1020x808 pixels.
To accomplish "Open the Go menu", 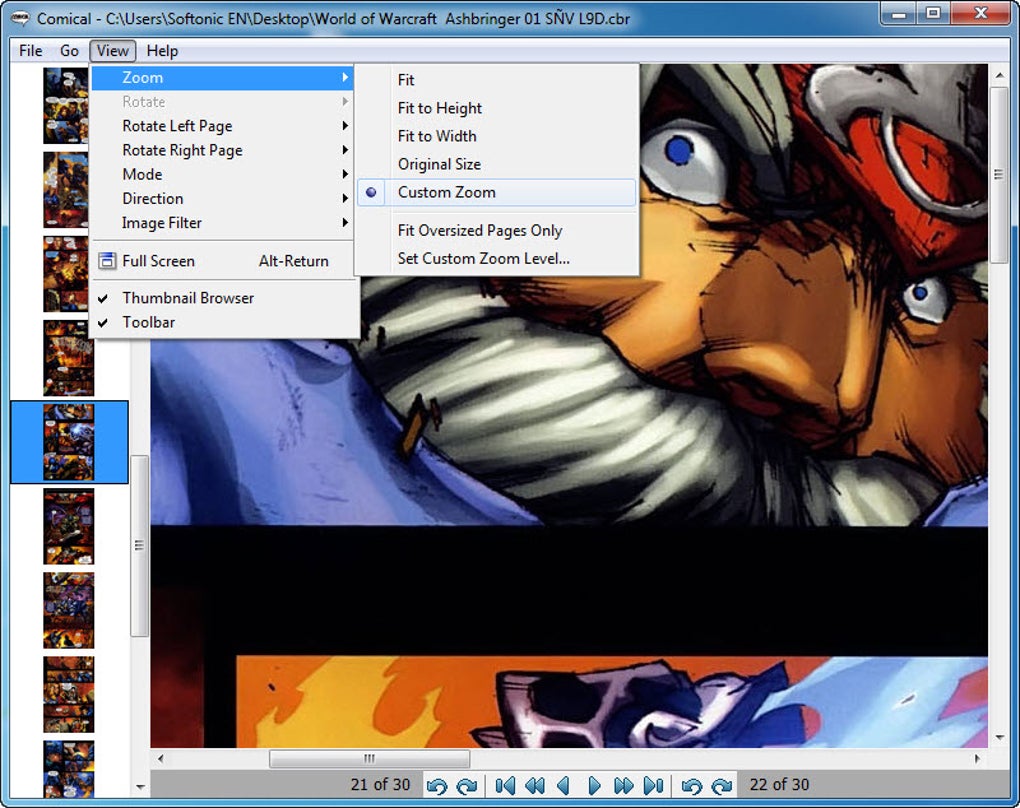I will point(69,51).
